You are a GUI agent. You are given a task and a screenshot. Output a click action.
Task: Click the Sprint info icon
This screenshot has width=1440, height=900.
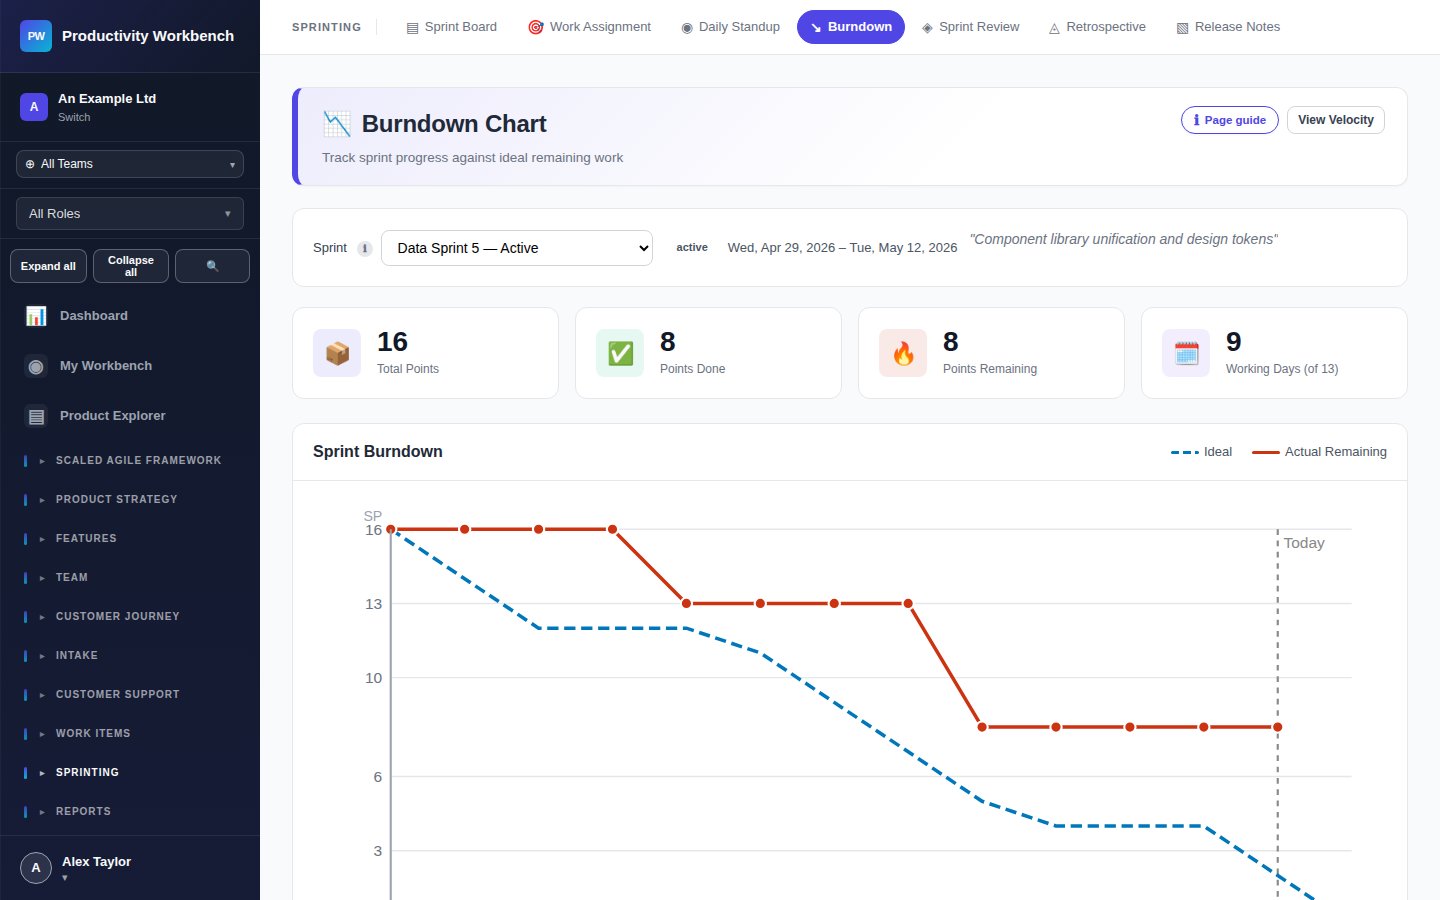[365, 248]
